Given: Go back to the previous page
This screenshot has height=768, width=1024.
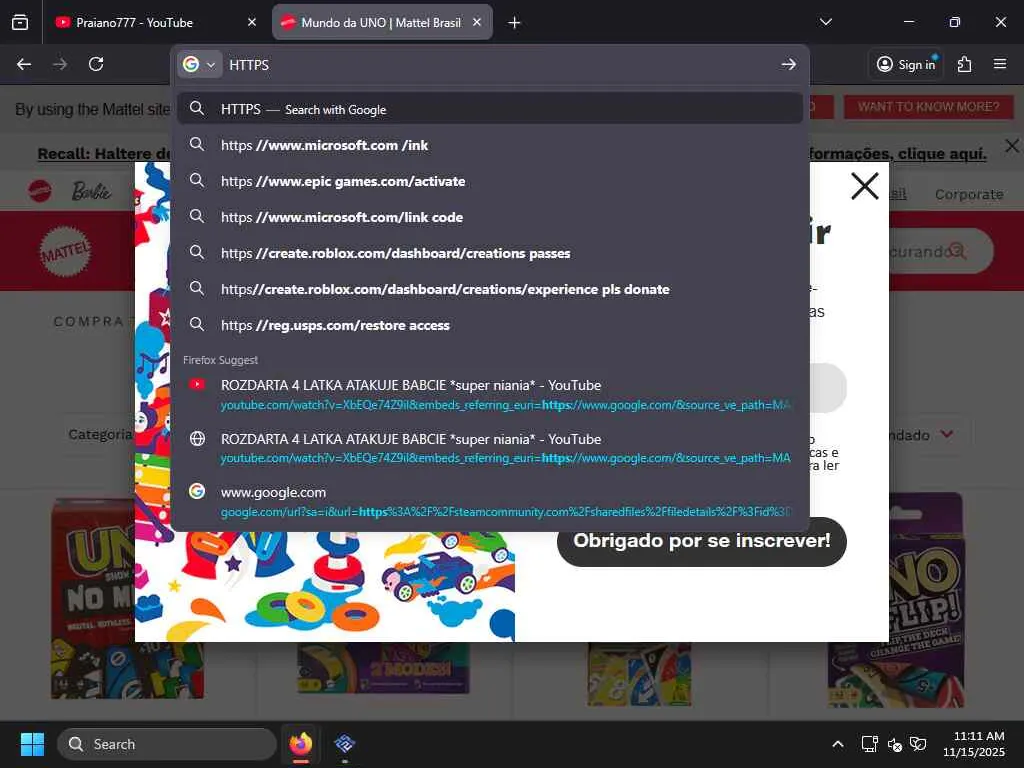Looking at the screenshot, I should 24,64.
